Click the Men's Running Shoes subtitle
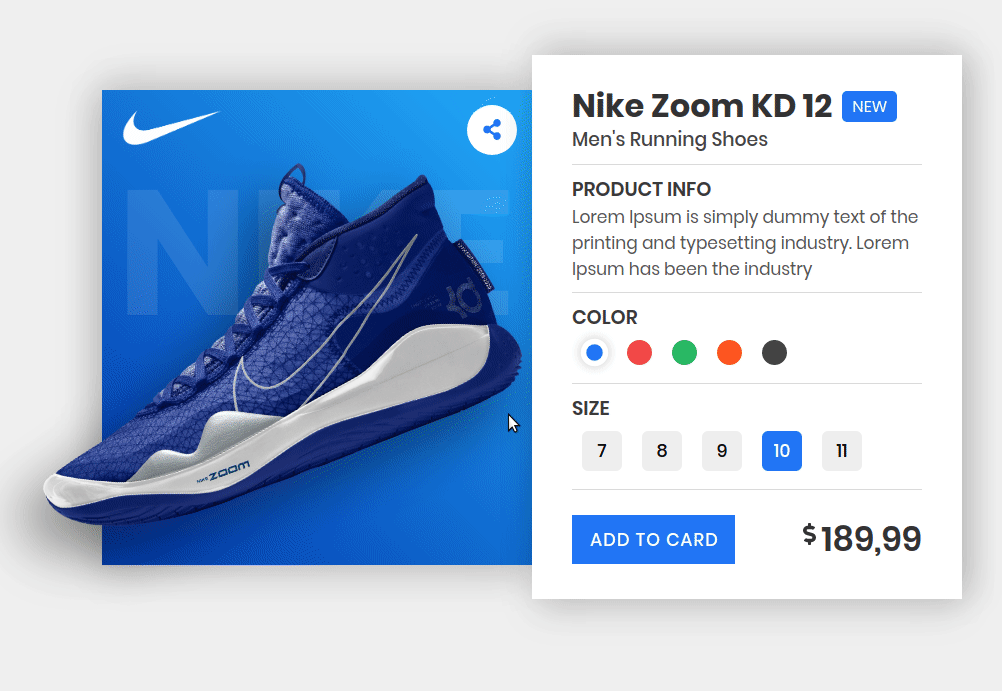 tap(670, 139)
